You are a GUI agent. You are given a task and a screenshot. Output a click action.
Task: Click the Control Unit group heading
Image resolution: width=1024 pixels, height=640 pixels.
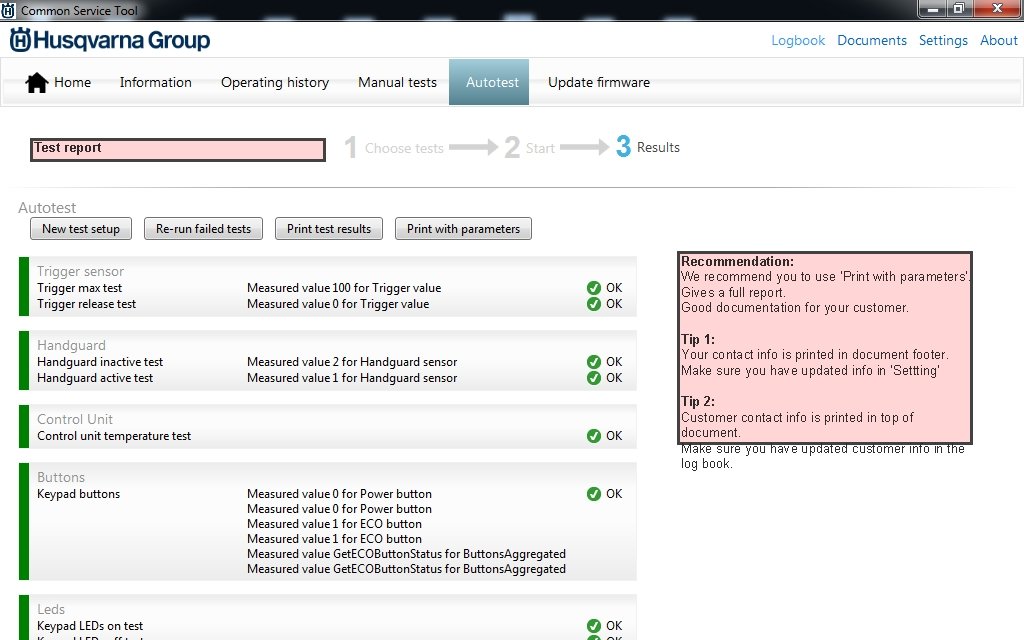coord(74,419)
